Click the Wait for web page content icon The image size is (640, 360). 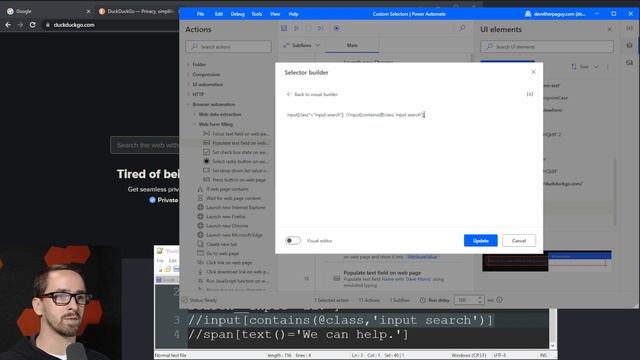[200, 198]
